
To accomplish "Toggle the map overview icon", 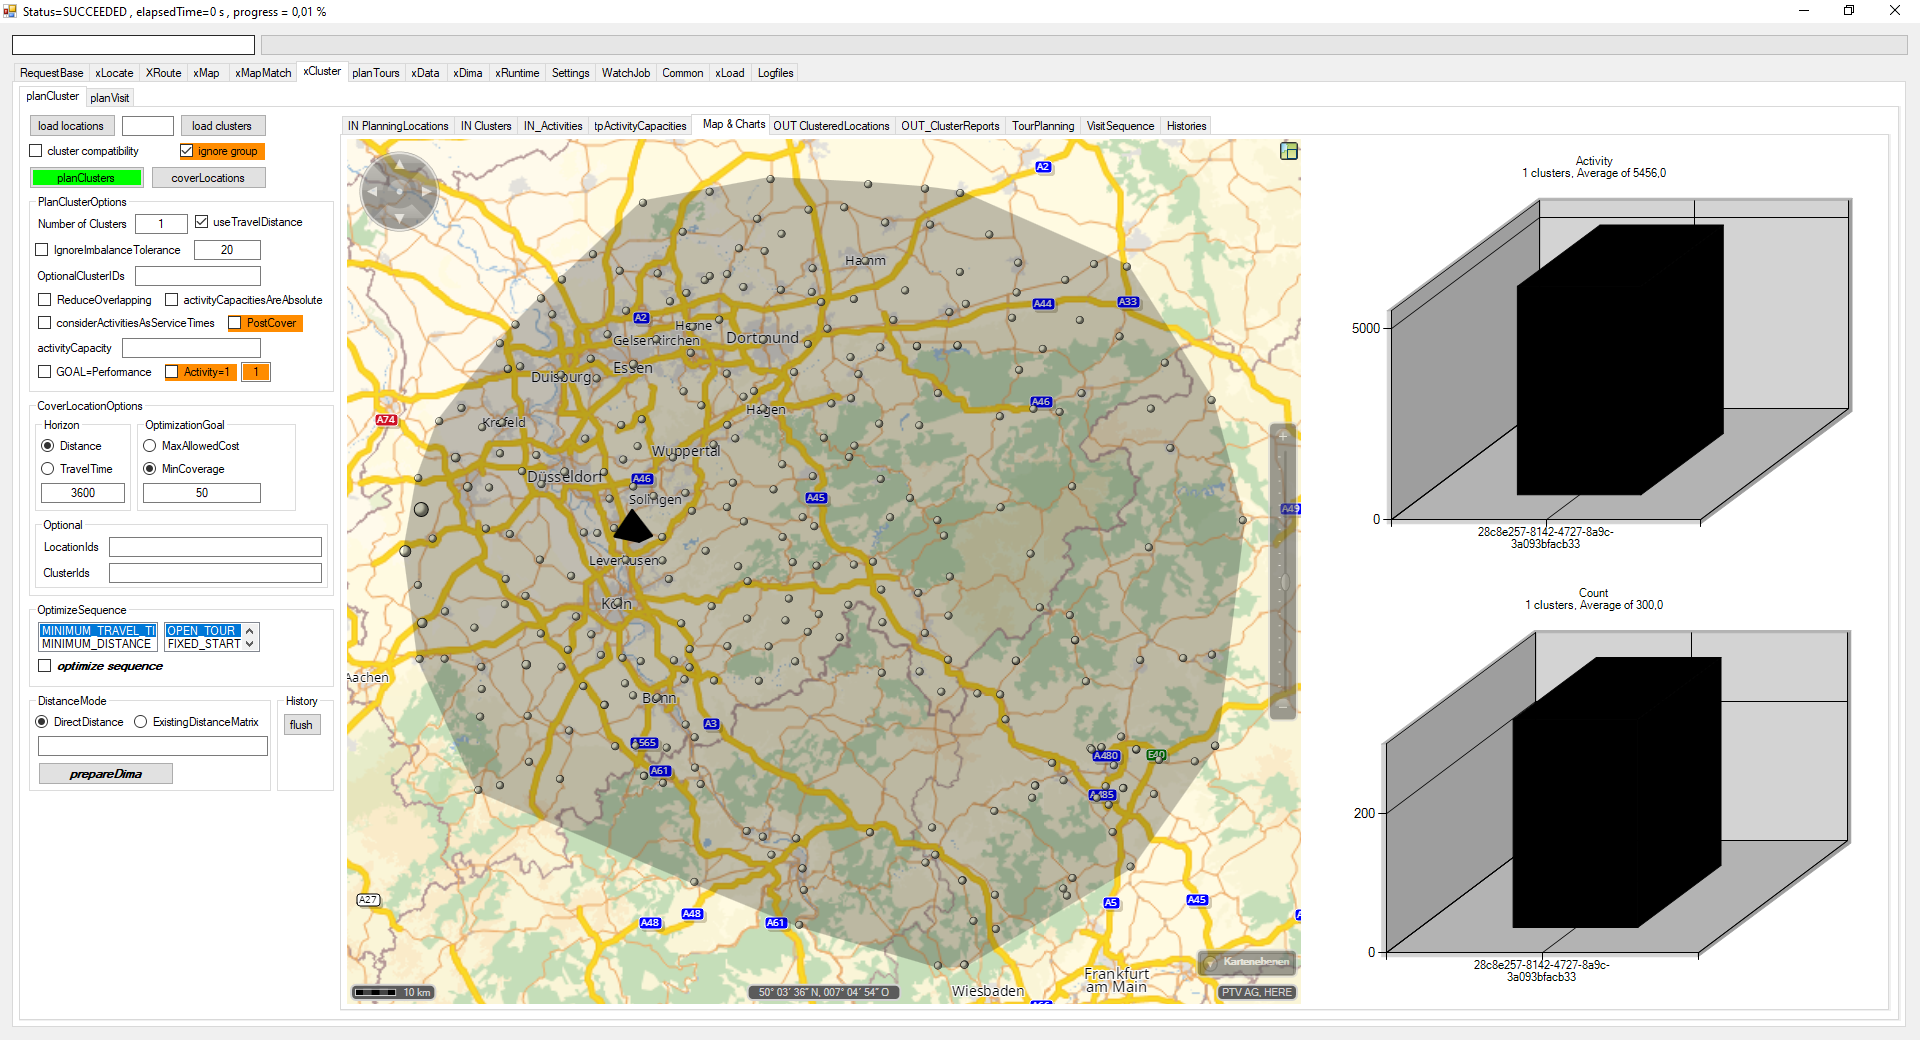I will pos(1289,151).
